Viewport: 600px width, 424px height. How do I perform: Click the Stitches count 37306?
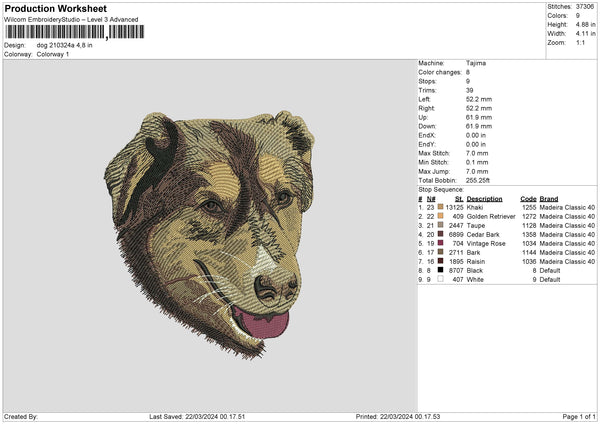585,7
